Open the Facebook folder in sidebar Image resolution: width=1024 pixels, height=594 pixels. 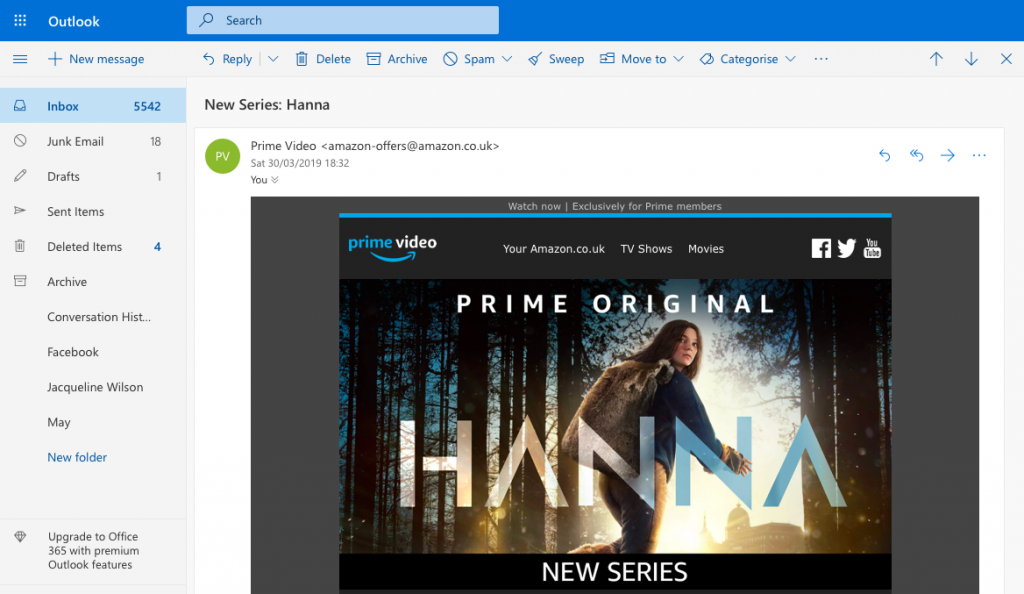(x=93, y=352)
